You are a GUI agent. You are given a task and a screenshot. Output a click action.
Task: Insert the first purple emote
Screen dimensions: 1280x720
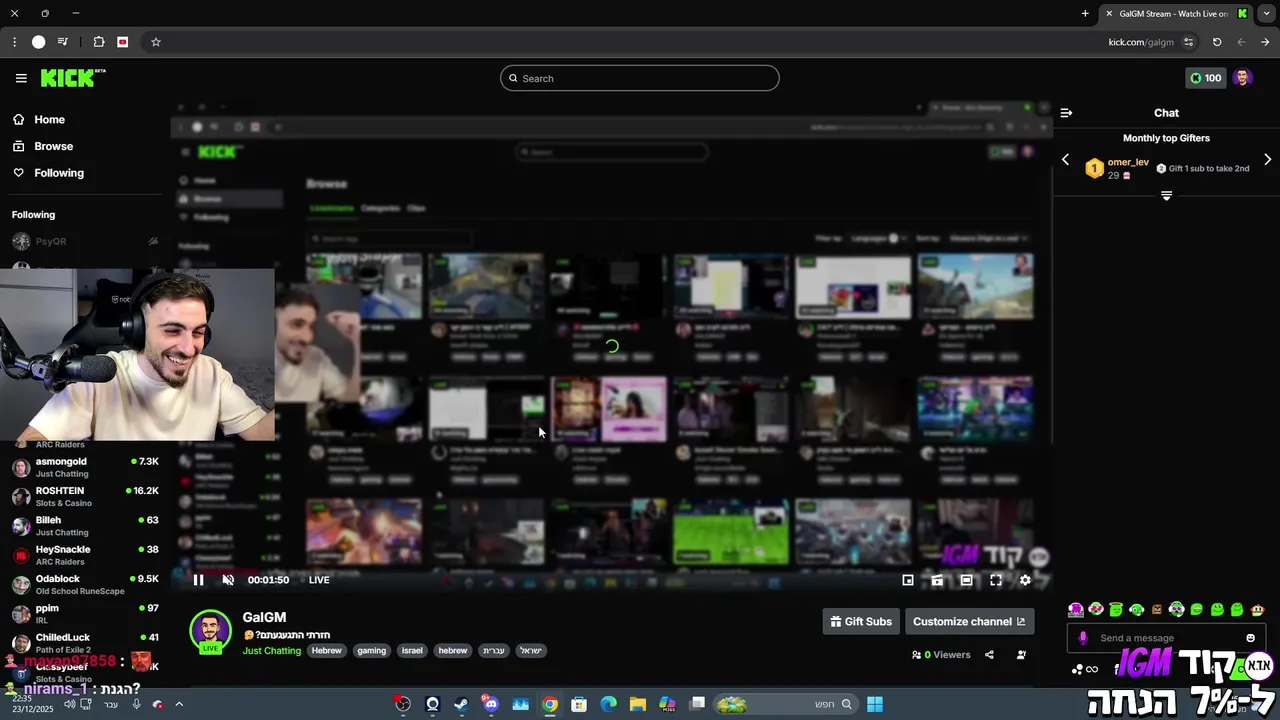pos(1076,610)
